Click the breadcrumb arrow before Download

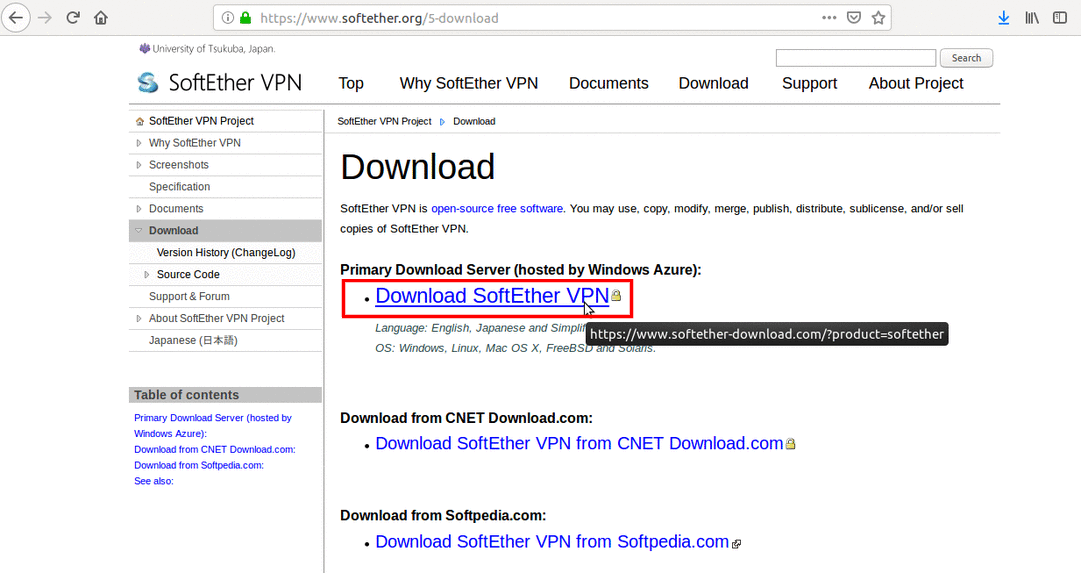coord(443,122)
